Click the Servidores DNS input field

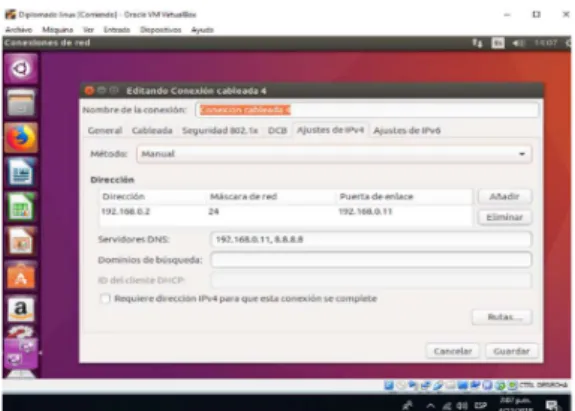tap(371, 239)
